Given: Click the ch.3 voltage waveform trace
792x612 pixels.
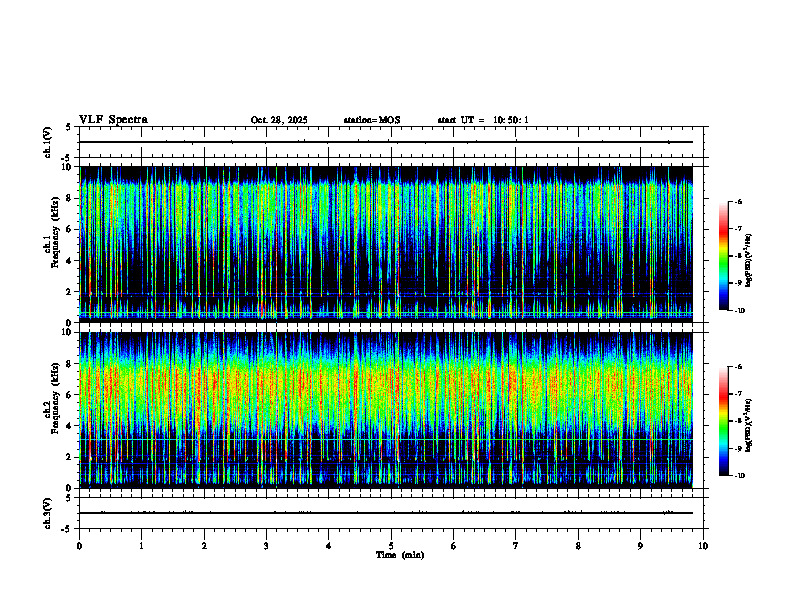Looking at the screenshot, I should point(386,513).
